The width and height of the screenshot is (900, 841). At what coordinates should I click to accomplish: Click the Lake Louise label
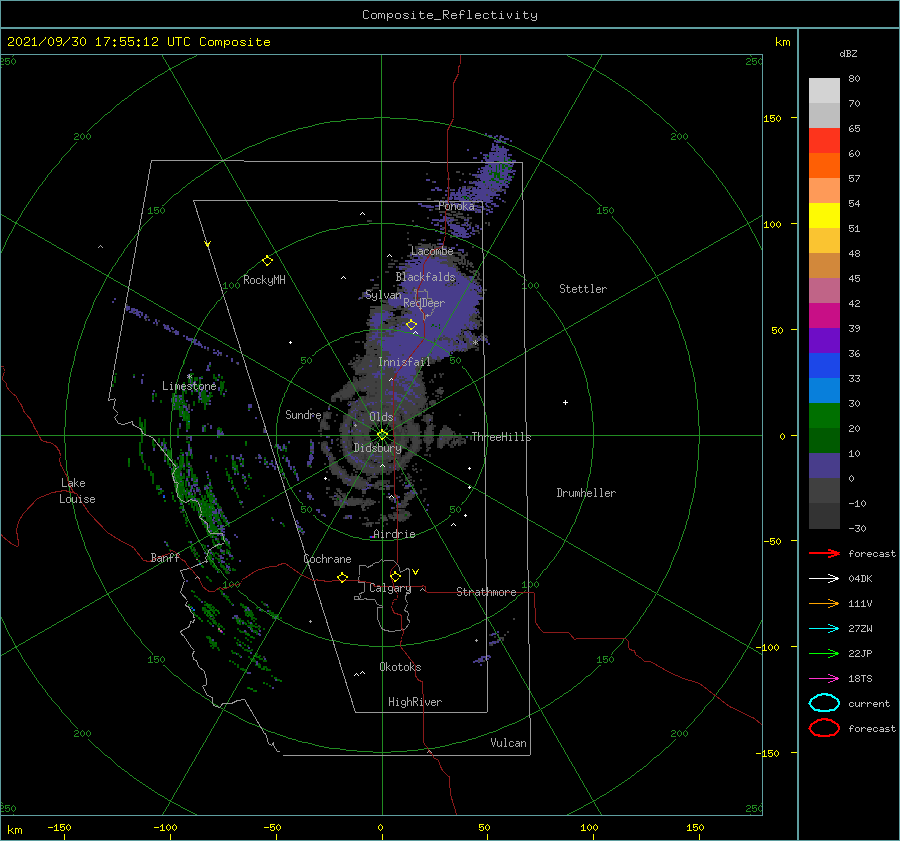click(77, 491)
